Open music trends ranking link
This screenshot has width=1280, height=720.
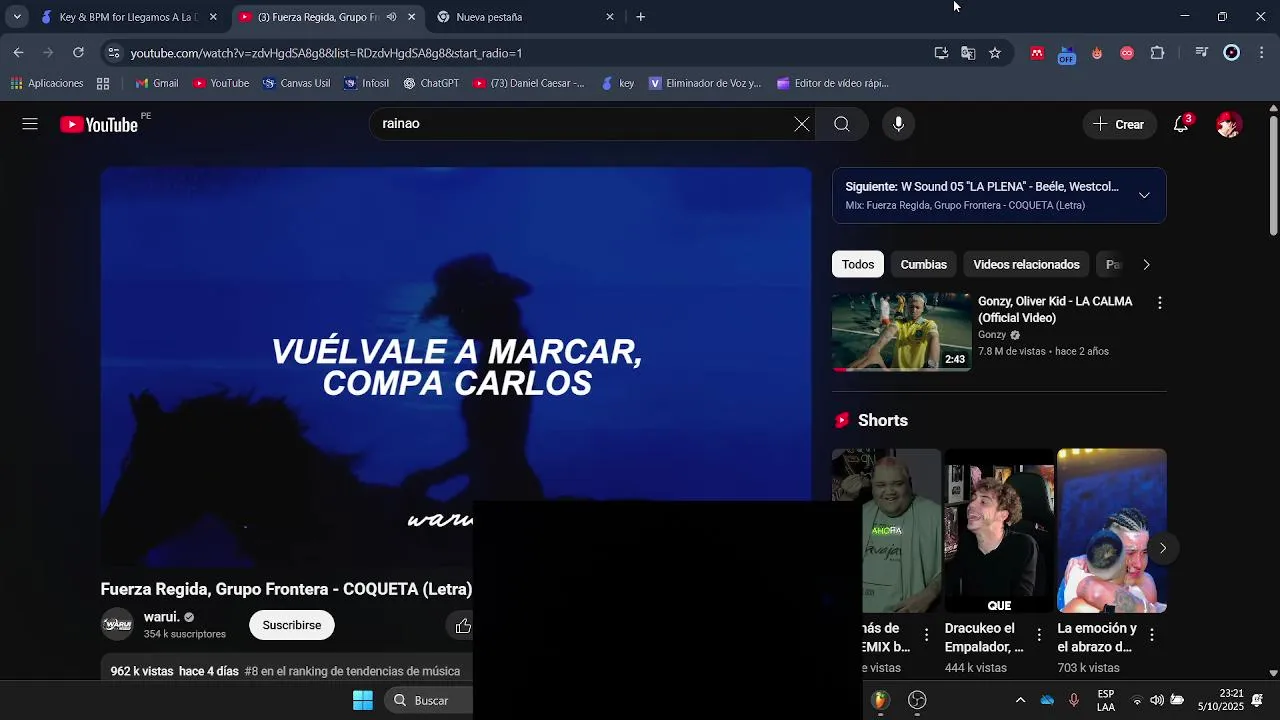click(x=353, y=671)
